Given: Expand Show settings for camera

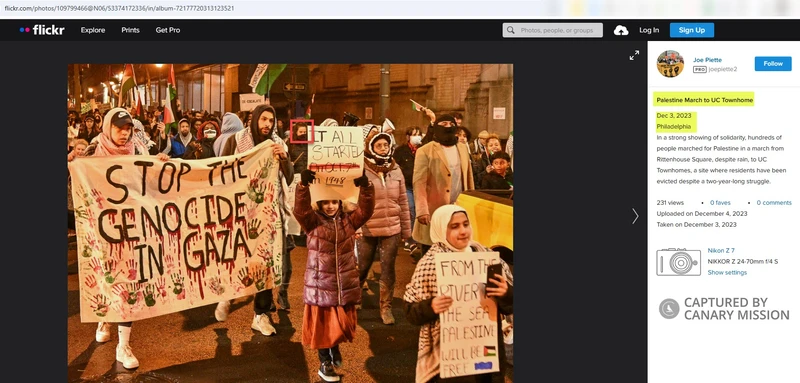Looking at the screenshot, I should click(727, 272).
